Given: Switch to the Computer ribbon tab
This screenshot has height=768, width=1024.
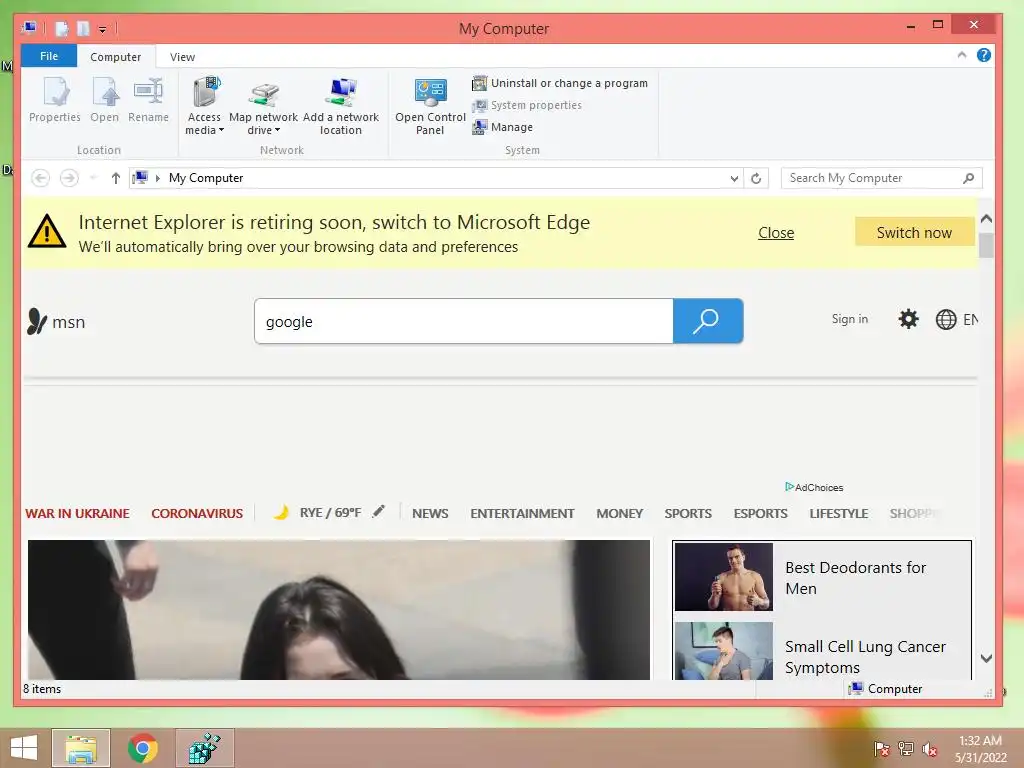Looking at the screenshot, I should 116,57.
